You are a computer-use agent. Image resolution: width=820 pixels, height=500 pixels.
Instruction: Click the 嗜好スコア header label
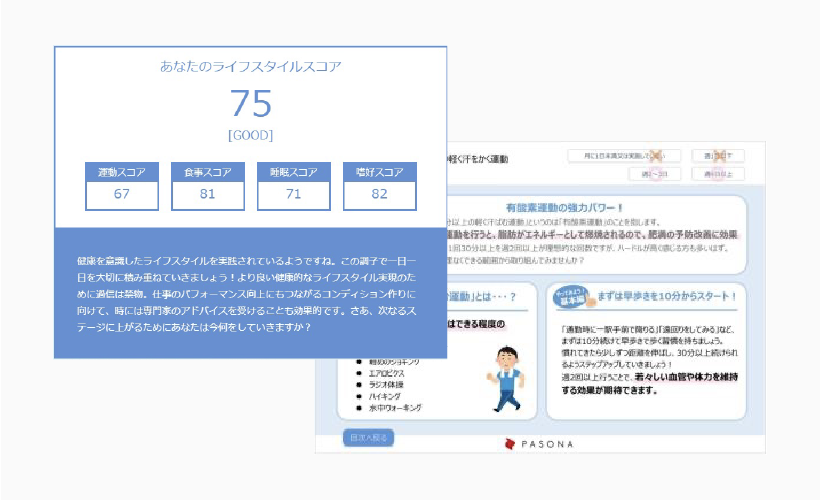[380, 172]
